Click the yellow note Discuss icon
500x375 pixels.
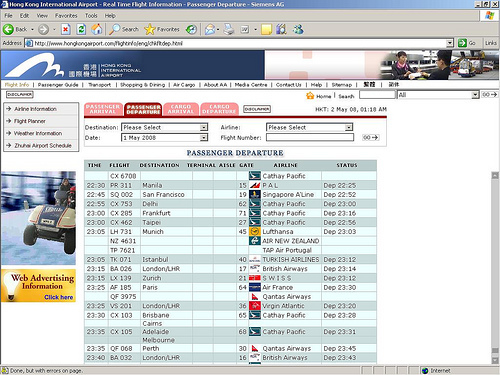(x=266, y=29)
